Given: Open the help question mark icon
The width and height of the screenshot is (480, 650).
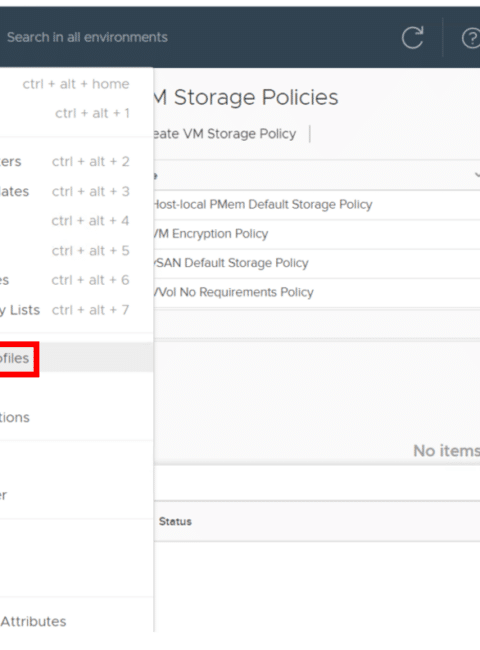Looking at the screenshot, I should 471,39.
